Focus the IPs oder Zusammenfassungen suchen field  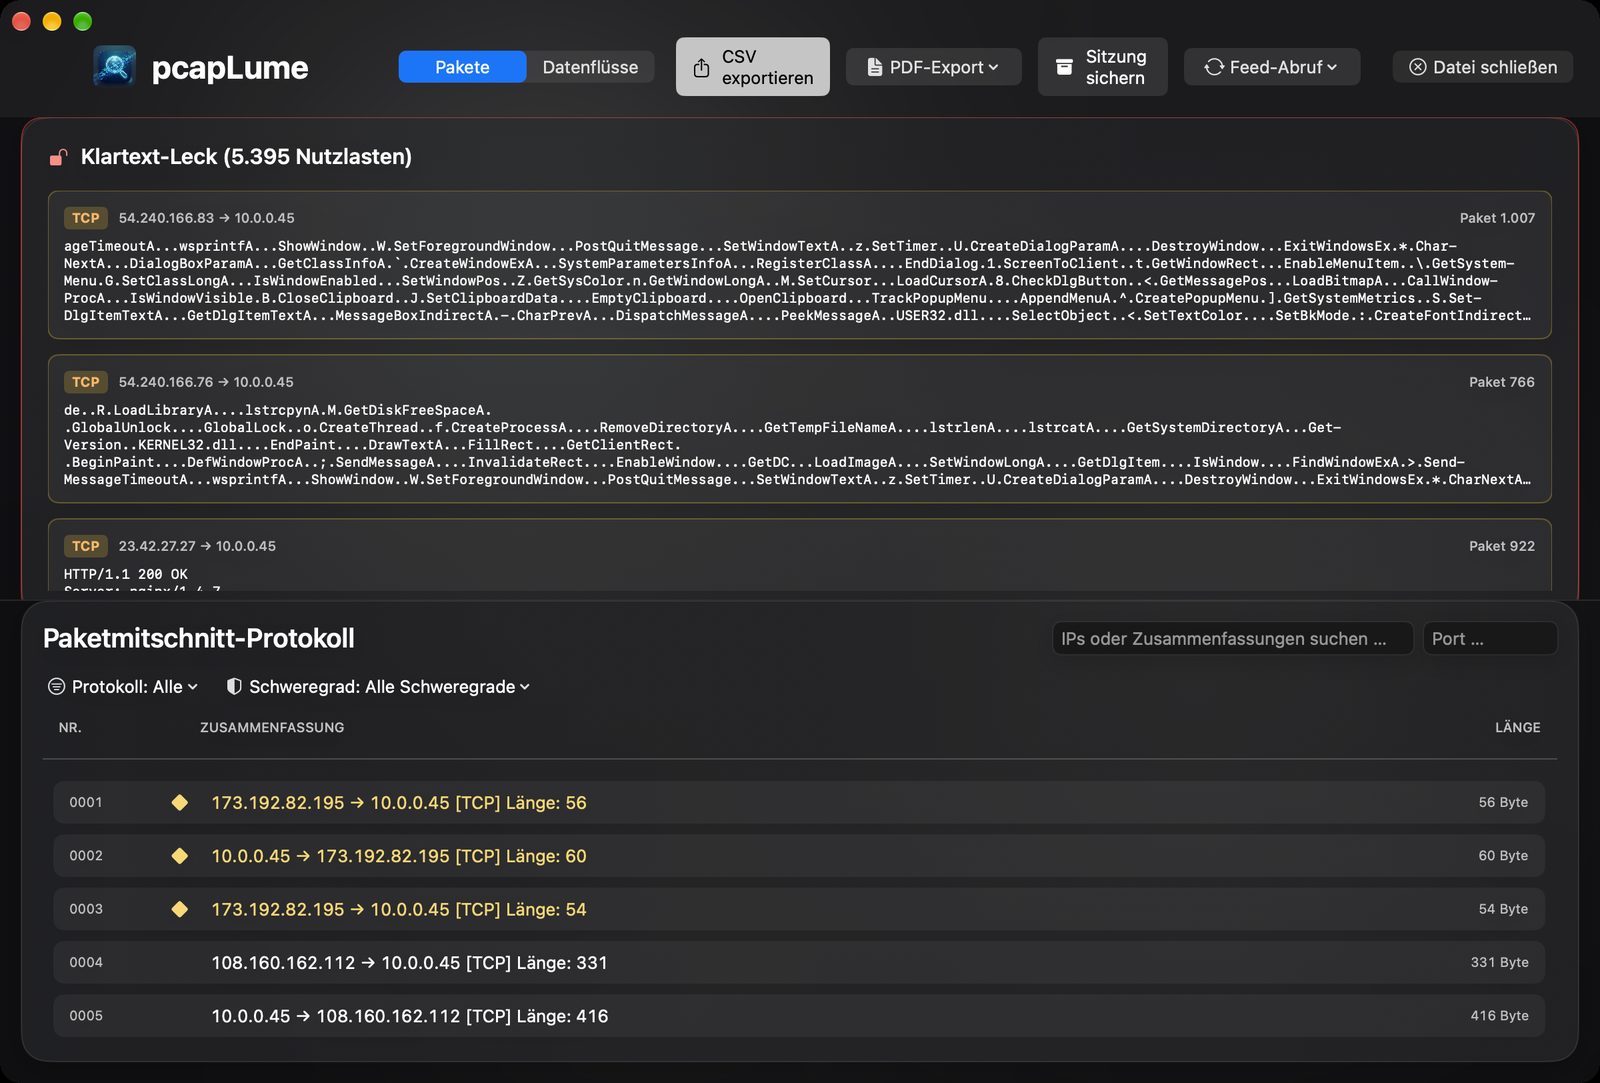[x=1232, y=639]
